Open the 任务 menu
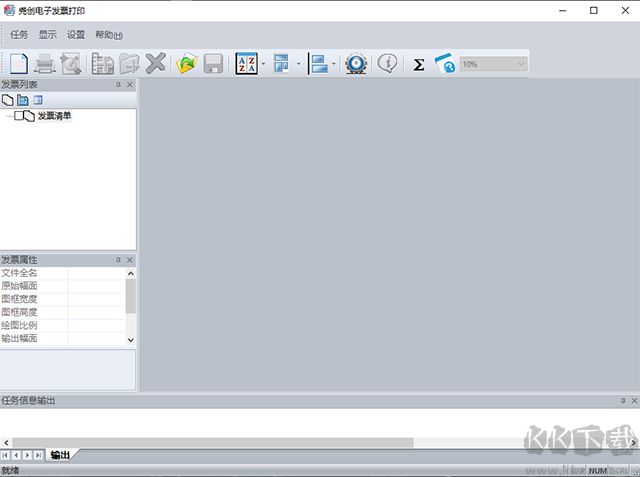640x477 pixels. [x=19, y=35]
